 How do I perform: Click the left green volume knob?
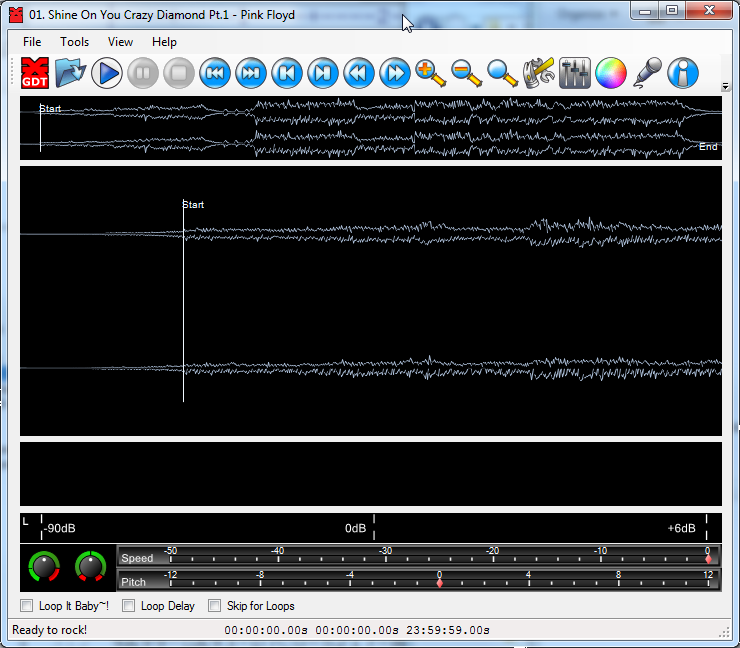[44, 566]
